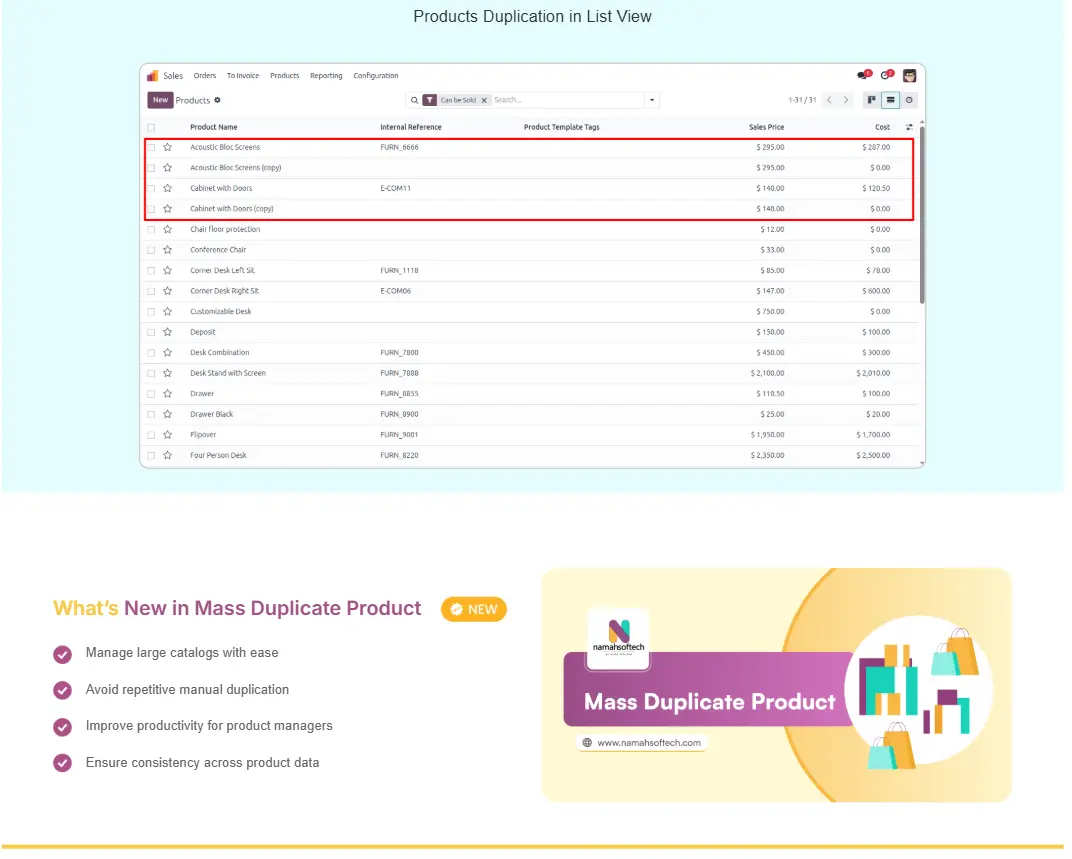Screen dimensions: 1072x859
Task: Favorite the Acoustic Bloc Screens star
Action: [168, 147]
